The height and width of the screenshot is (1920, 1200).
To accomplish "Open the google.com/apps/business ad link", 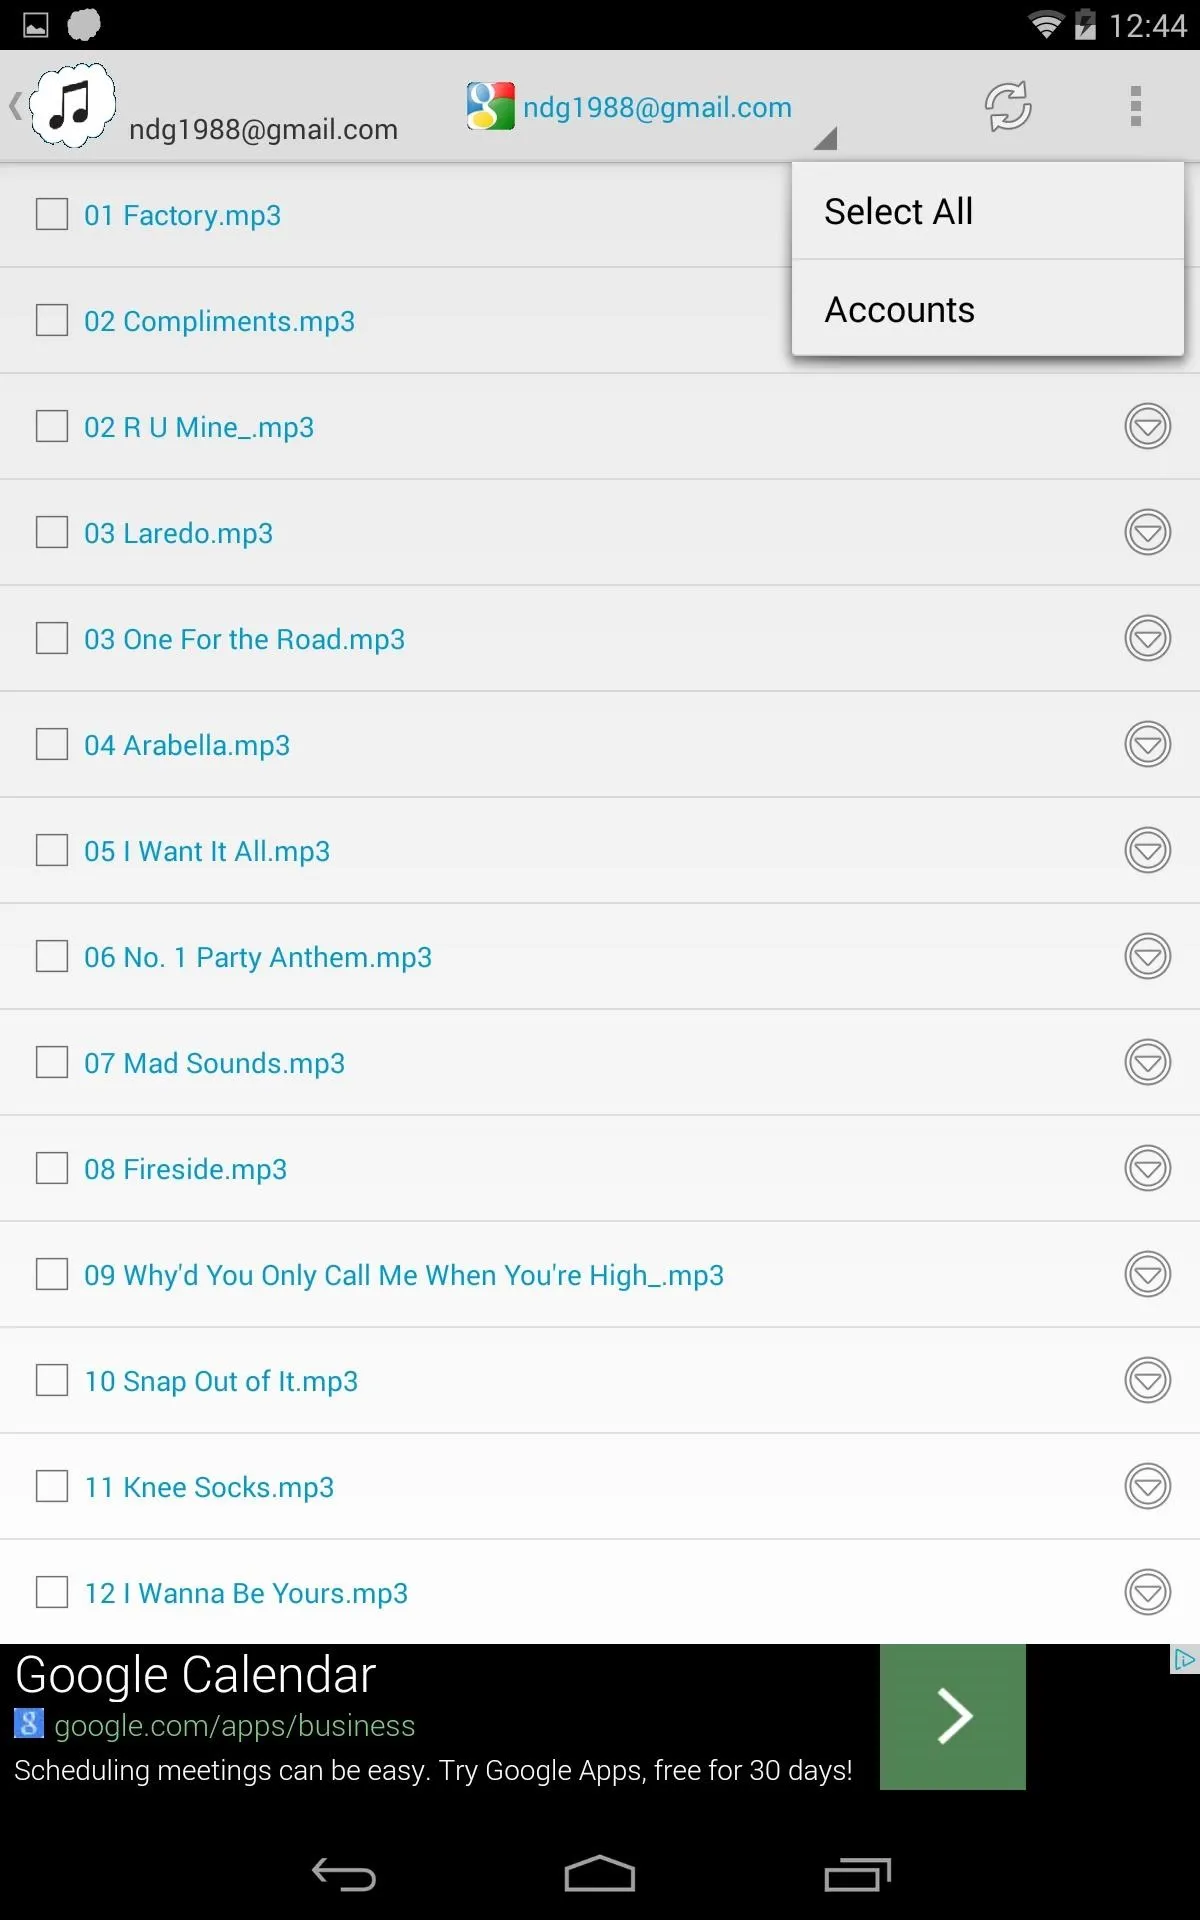I will coord(235,1726).
